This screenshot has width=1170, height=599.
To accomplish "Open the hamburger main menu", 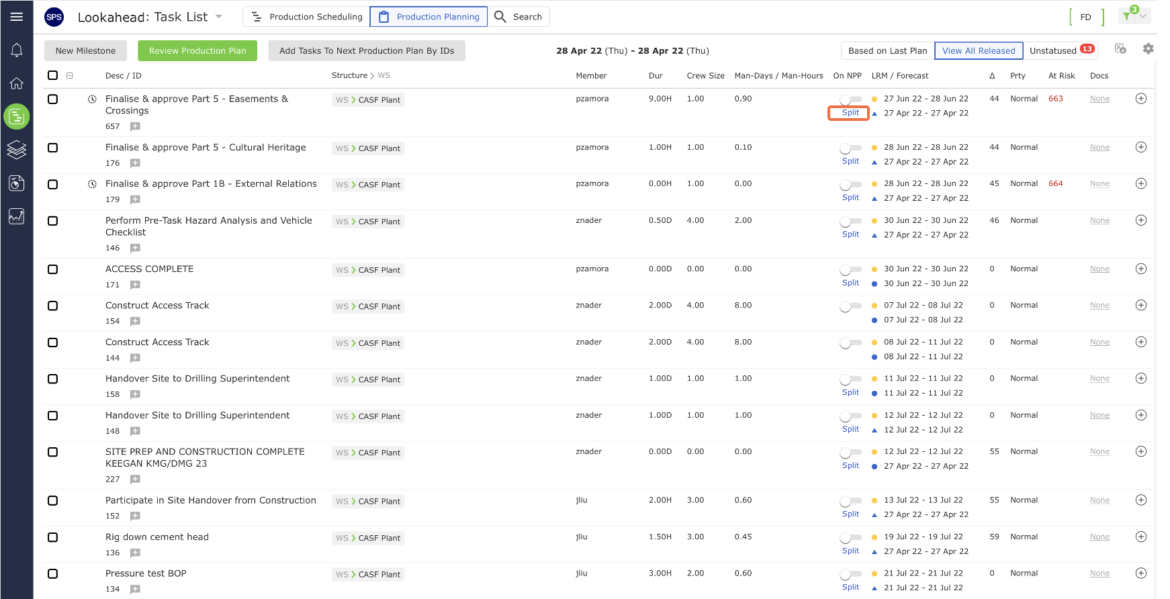I will pos(16,16).
